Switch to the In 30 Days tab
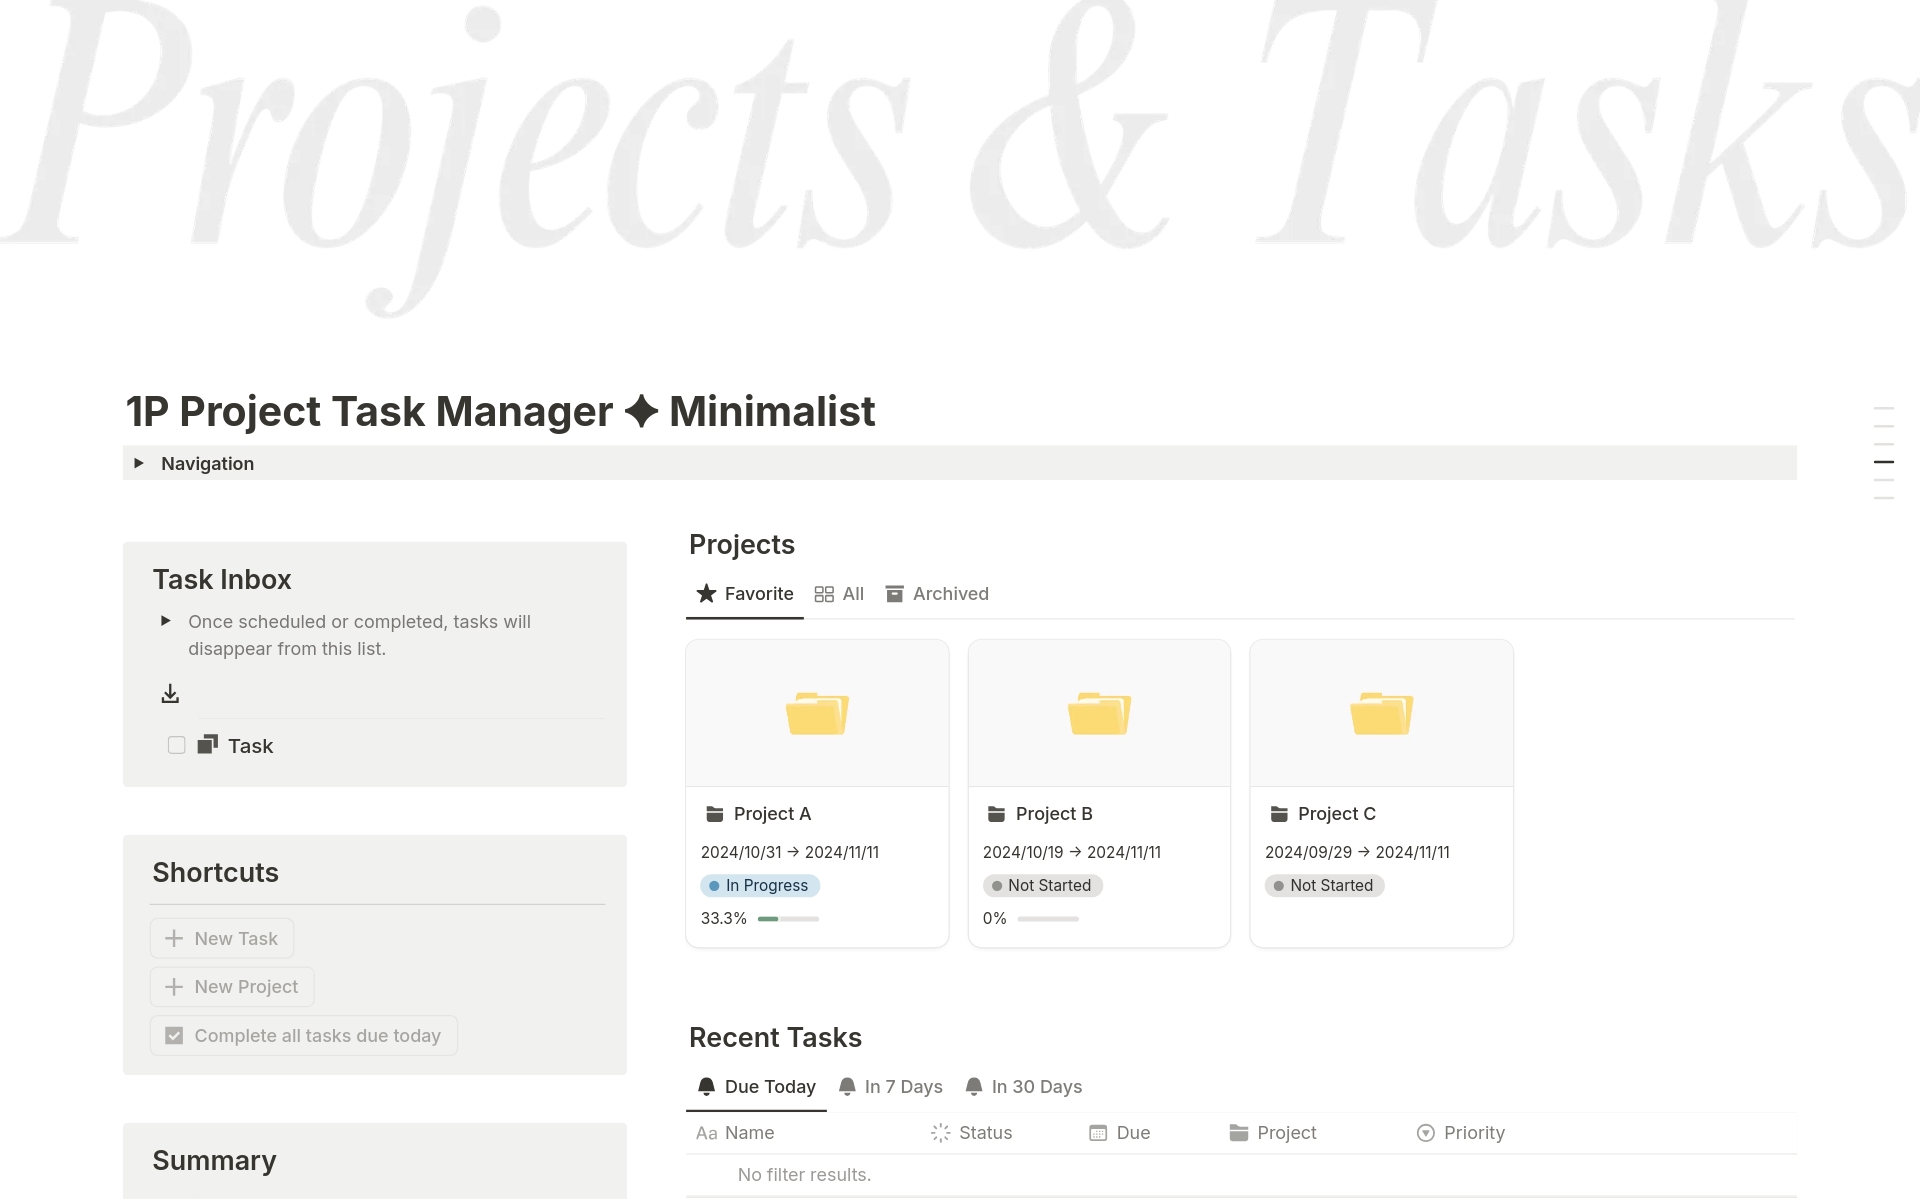The width and height of the screenshot is (1920, 1199). pos(1036,1086)
